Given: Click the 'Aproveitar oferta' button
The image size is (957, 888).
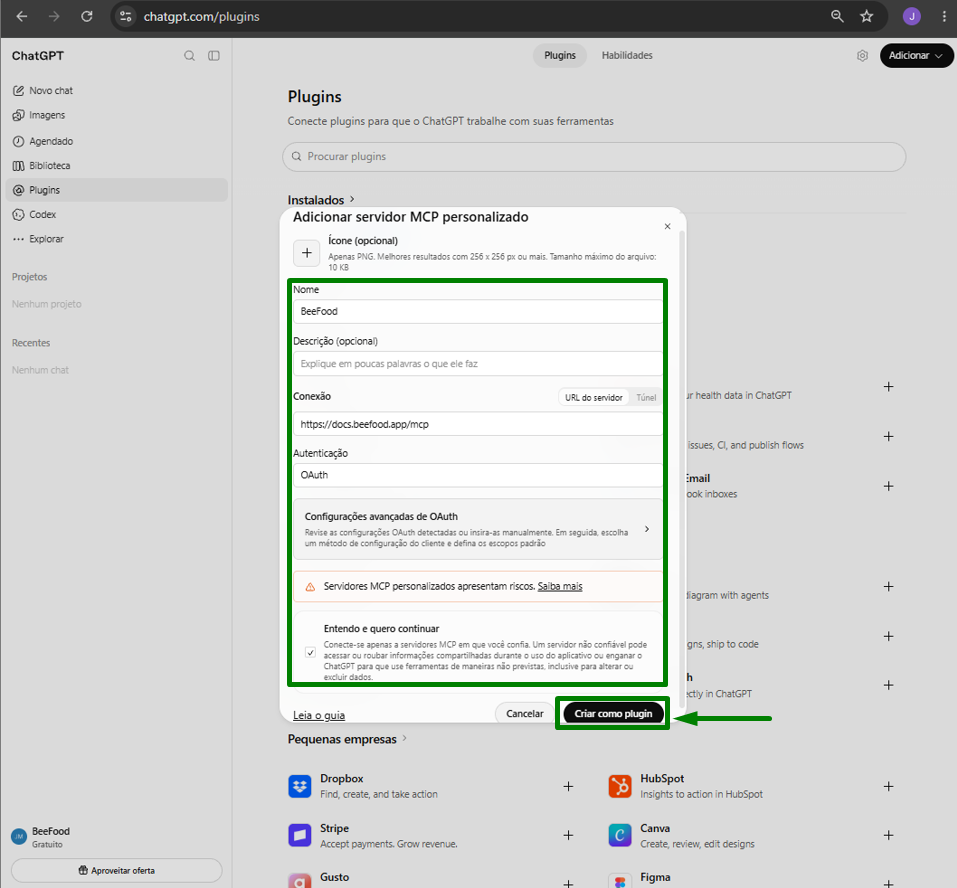Looking at the screenshot, I should [117, 870].
